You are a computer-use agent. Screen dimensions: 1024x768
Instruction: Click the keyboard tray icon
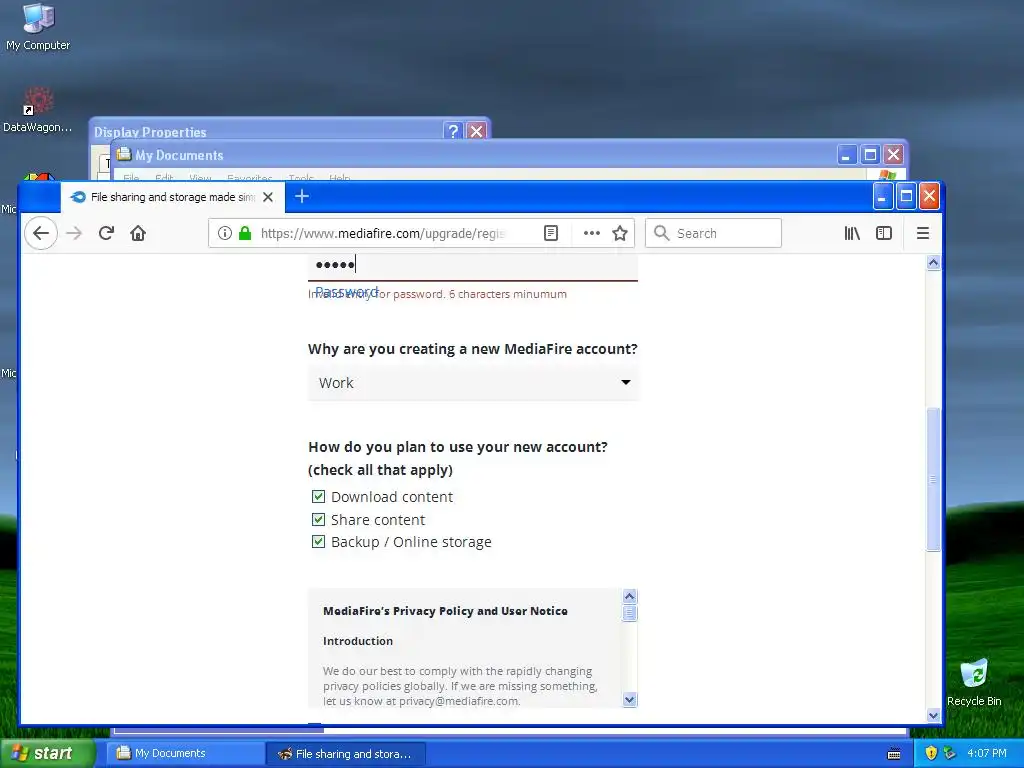coord(894,754)
